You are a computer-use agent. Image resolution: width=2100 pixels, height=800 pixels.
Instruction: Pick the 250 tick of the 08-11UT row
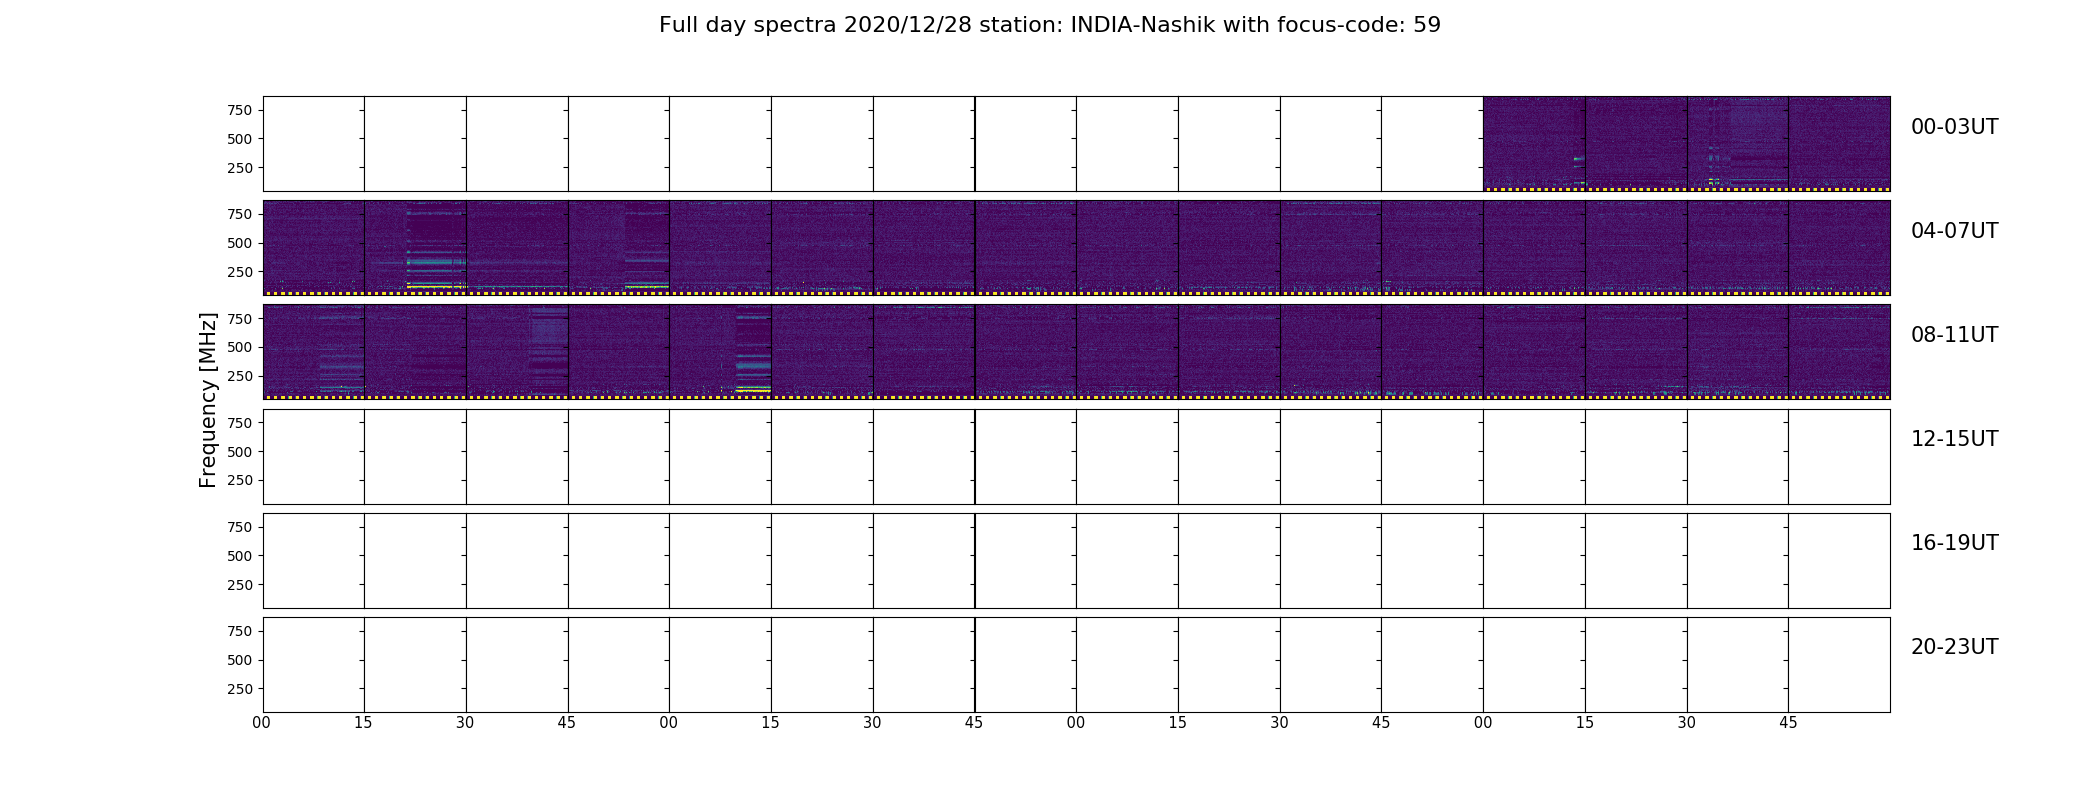click(240, 376)
